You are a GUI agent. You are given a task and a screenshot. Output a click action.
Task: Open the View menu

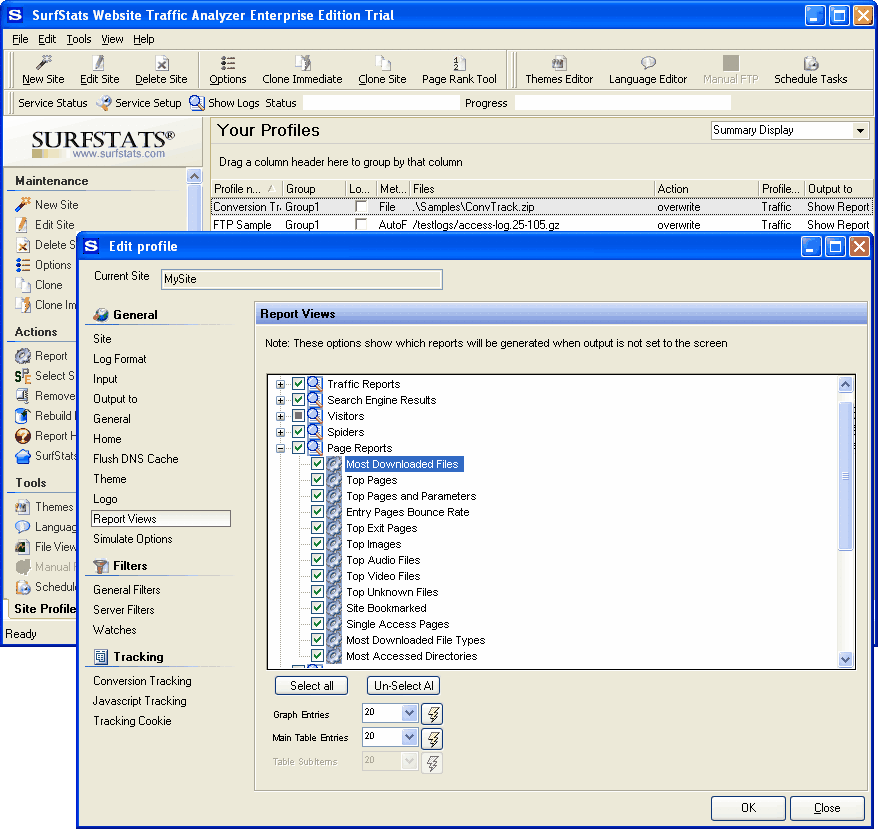112,39
